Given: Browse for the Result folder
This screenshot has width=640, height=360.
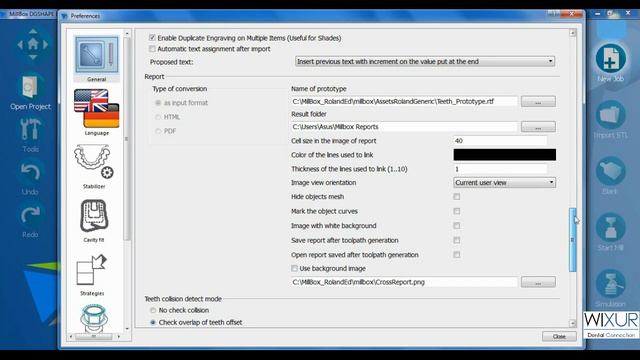Looking at the screenshot, I should pos(538,127).
